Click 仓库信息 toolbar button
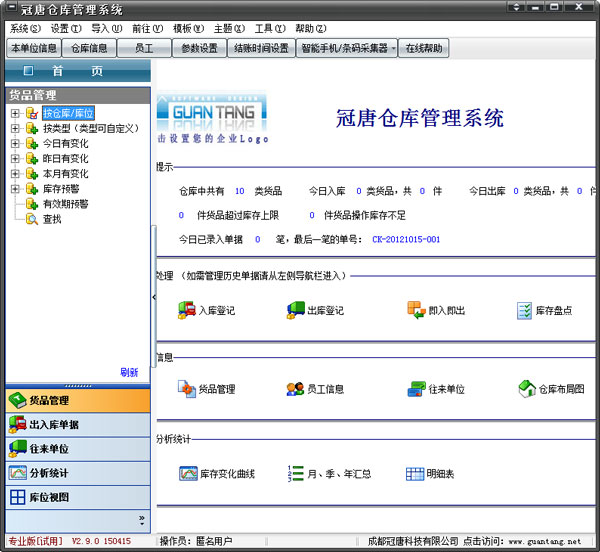This screenshot has width=600, height=552. coord(89,48)
